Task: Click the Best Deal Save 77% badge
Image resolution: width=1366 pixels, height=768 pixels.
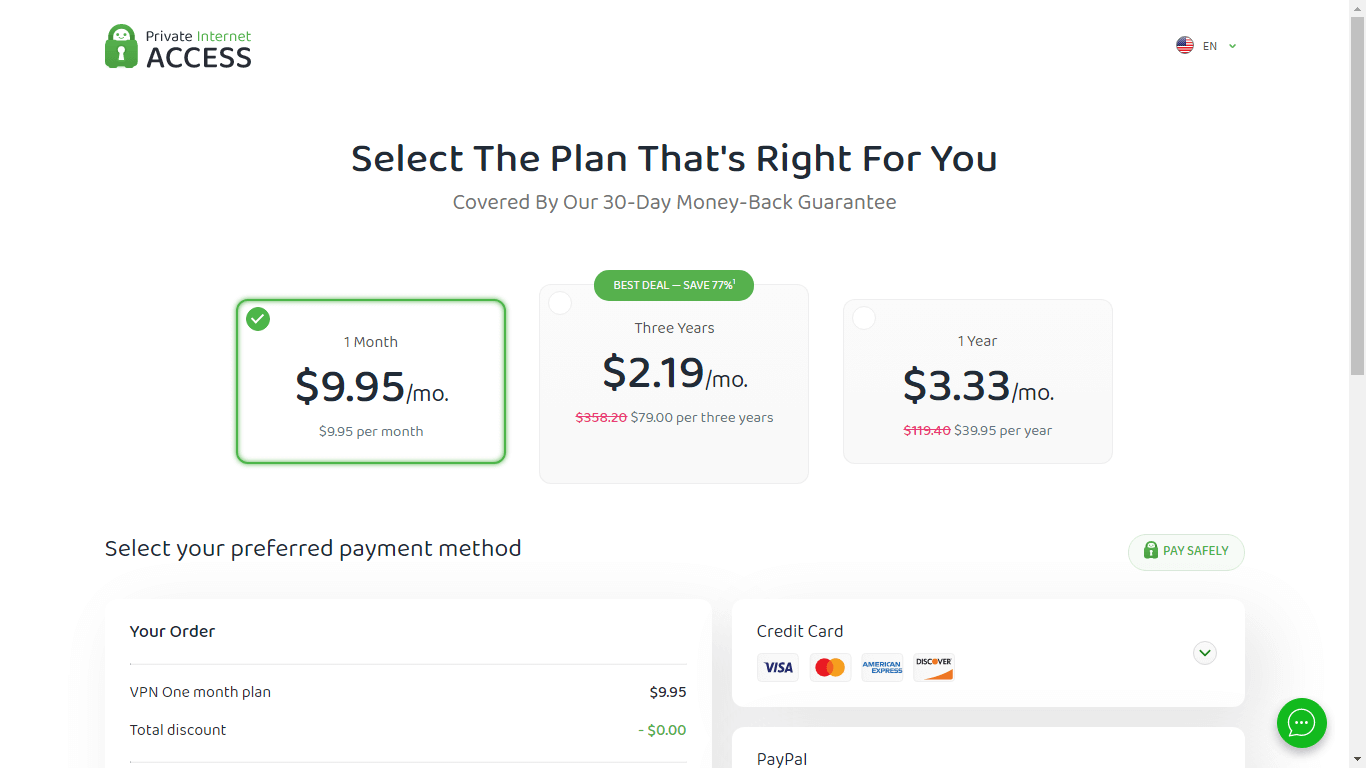Action: pos(673,285)
